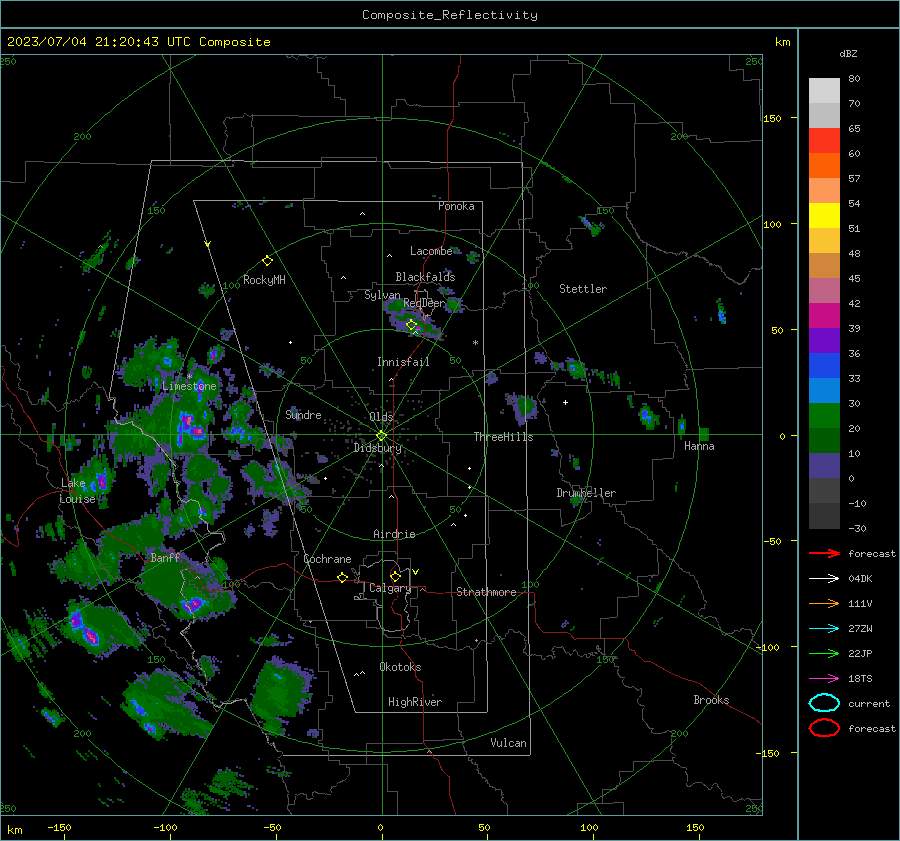Screen dimensions: 900x841
Task: Select the light blue 30–33 dBZ swatch
Action: [x=824, y=390]
